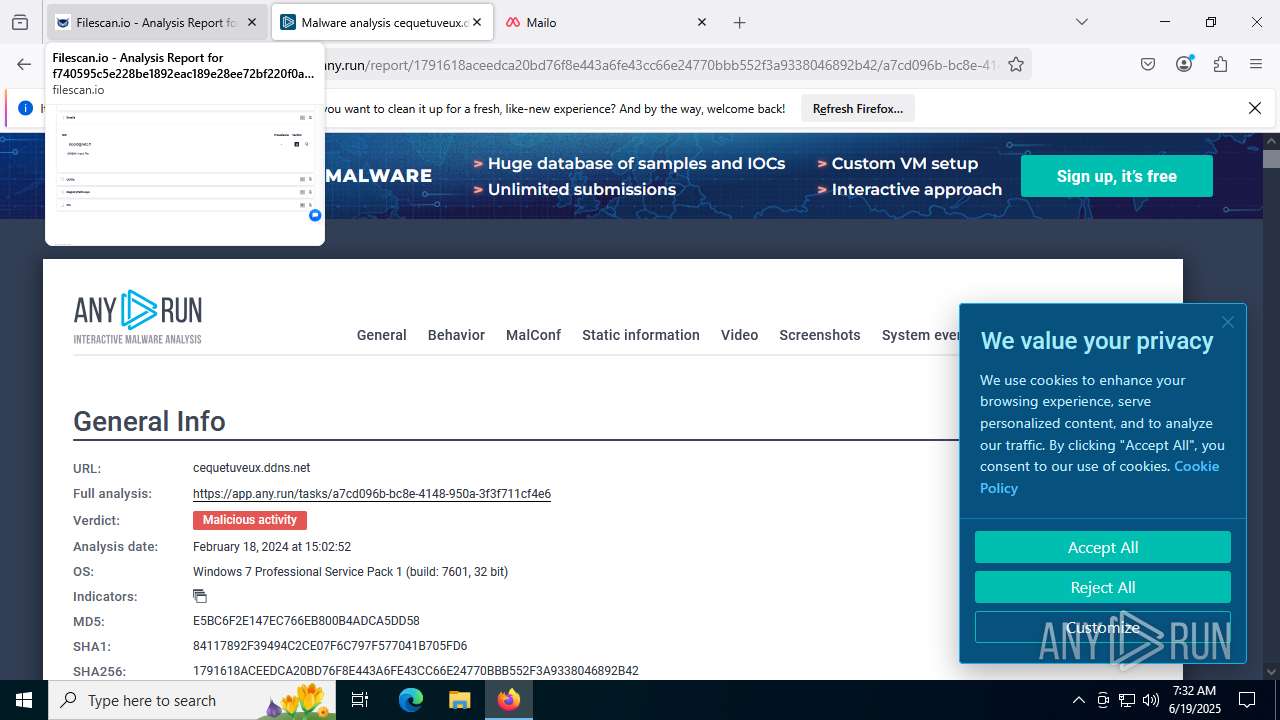Open File Explorer from taskbar
Image resolution: width=1280 pixels, height=720 pixels.
click(459, 700)
